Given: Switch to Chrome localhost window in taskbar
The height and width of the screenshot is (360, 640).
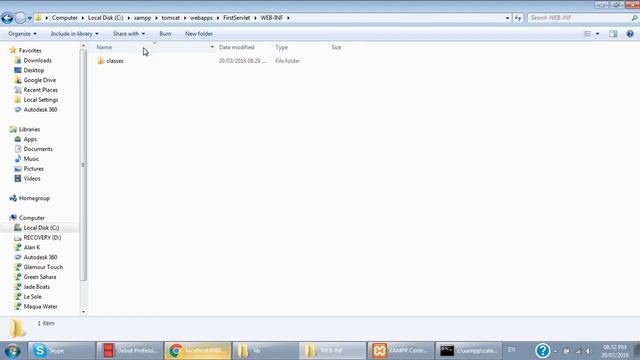Looking at the screenshot, I should tap(198, 351).
